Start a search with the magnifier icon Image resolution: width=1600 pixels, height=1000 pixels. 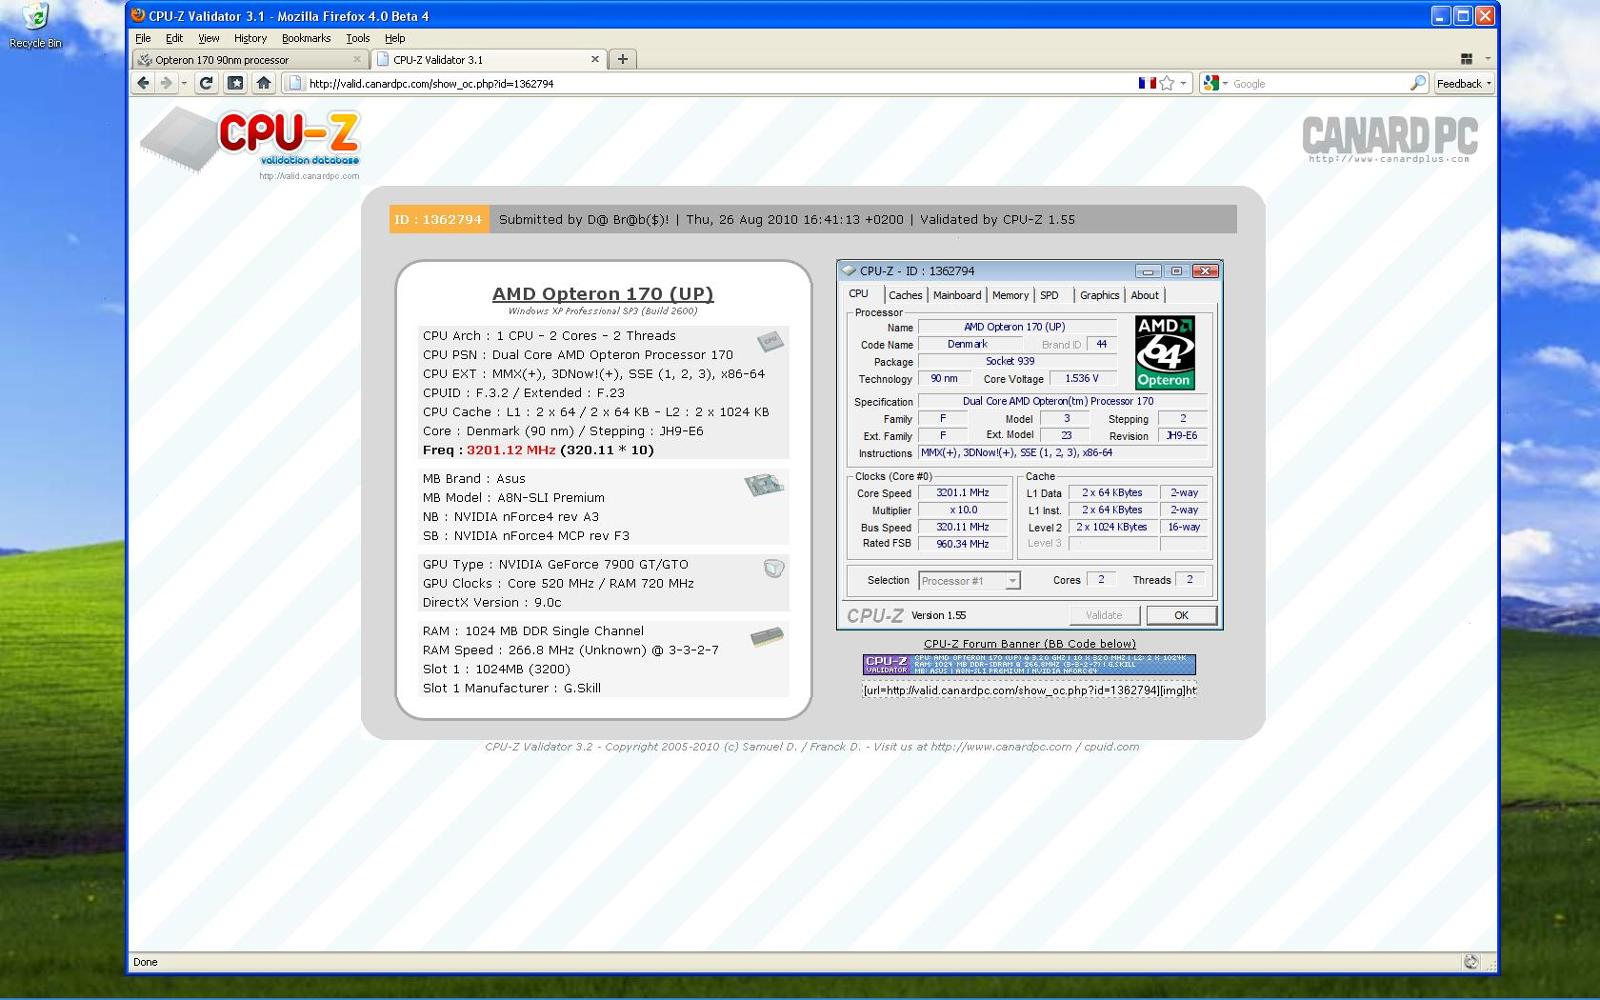click(1418, 83)
